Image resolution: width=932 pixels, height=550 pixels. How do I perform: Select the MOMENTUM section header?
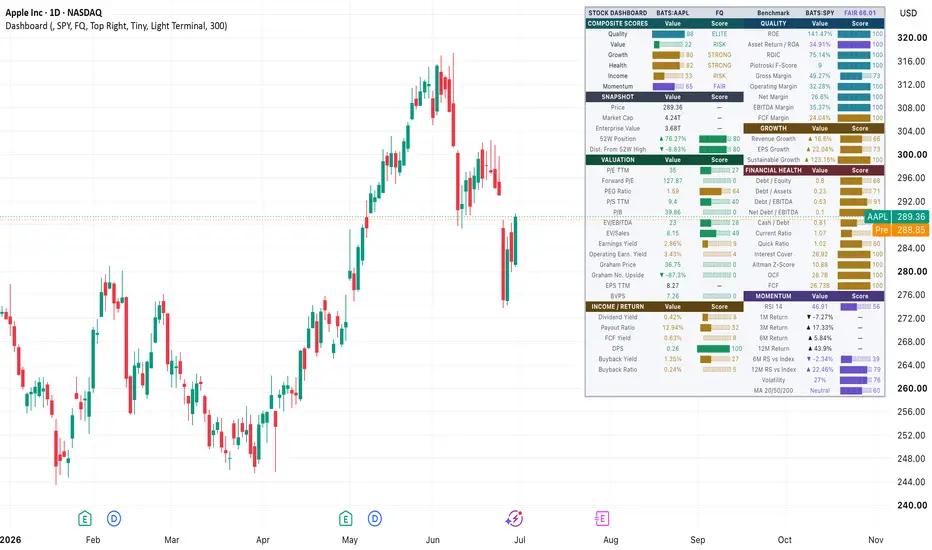pos(773,296)
